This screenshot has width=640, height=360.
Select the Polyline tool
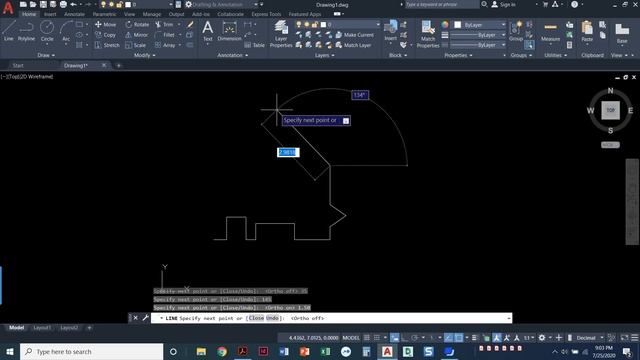[26, 31]
